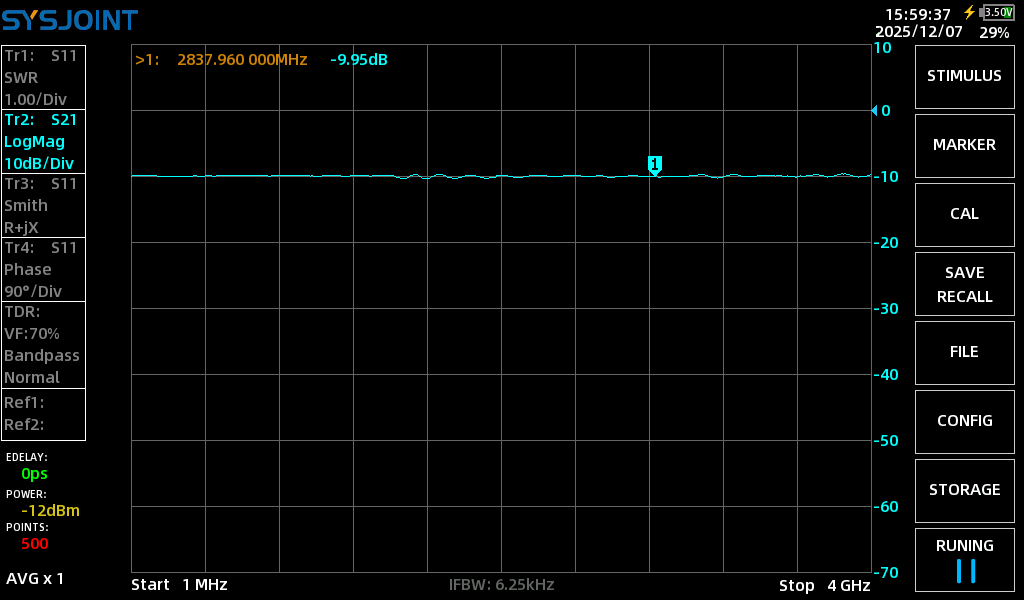Change the POINTS 500 value

coord(35,544)
